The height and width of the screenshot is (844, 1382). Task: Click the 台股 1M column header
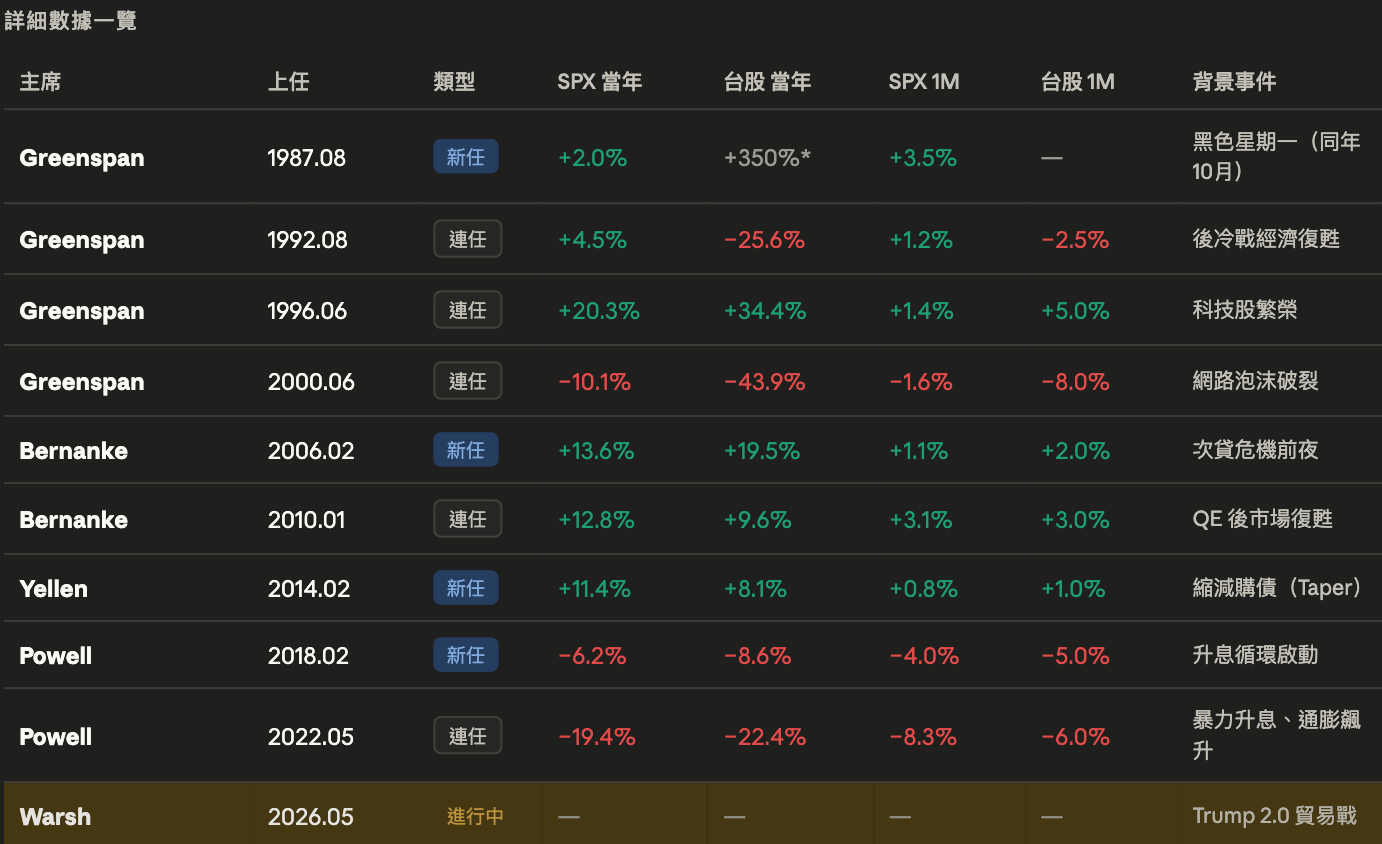pos(1078,82)
